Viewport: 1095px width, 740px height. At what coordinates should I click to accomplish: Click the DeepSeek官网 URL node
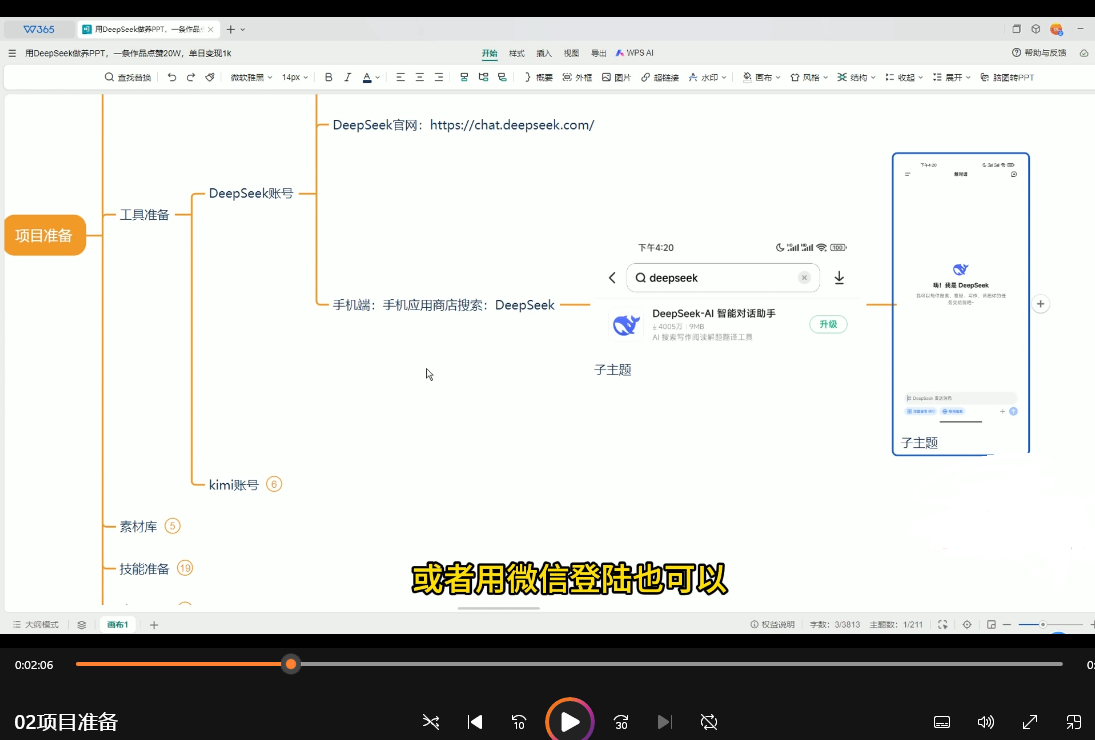[463, 125]
